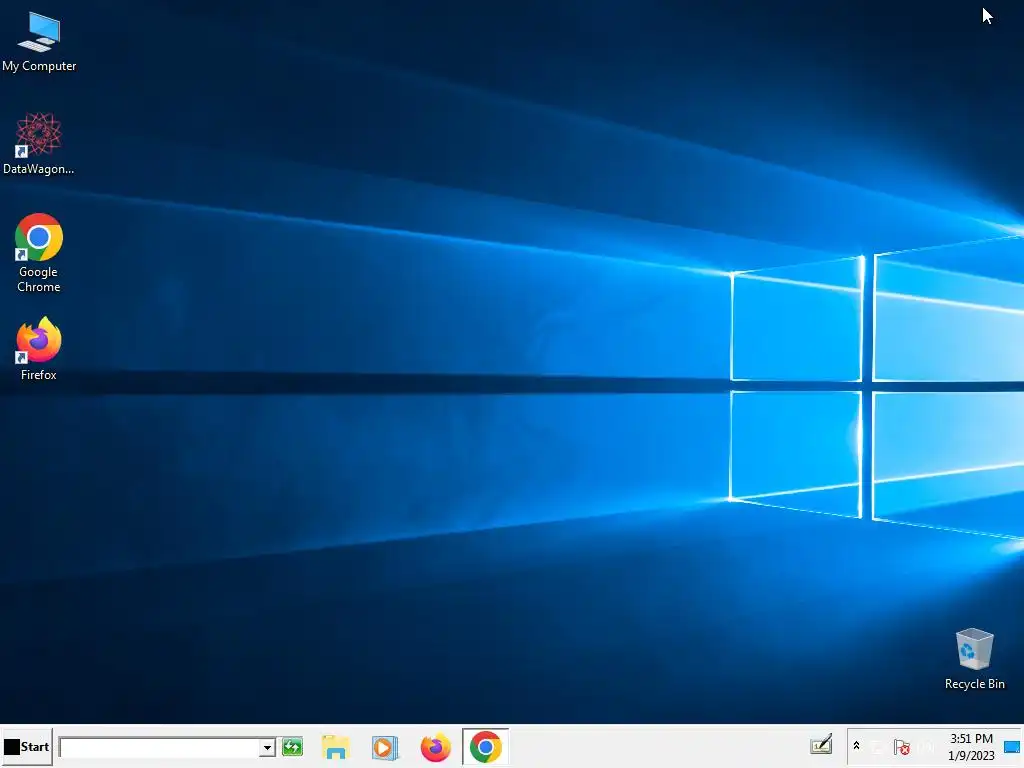Select the Firefox desktop shortcut

[39, 349]
